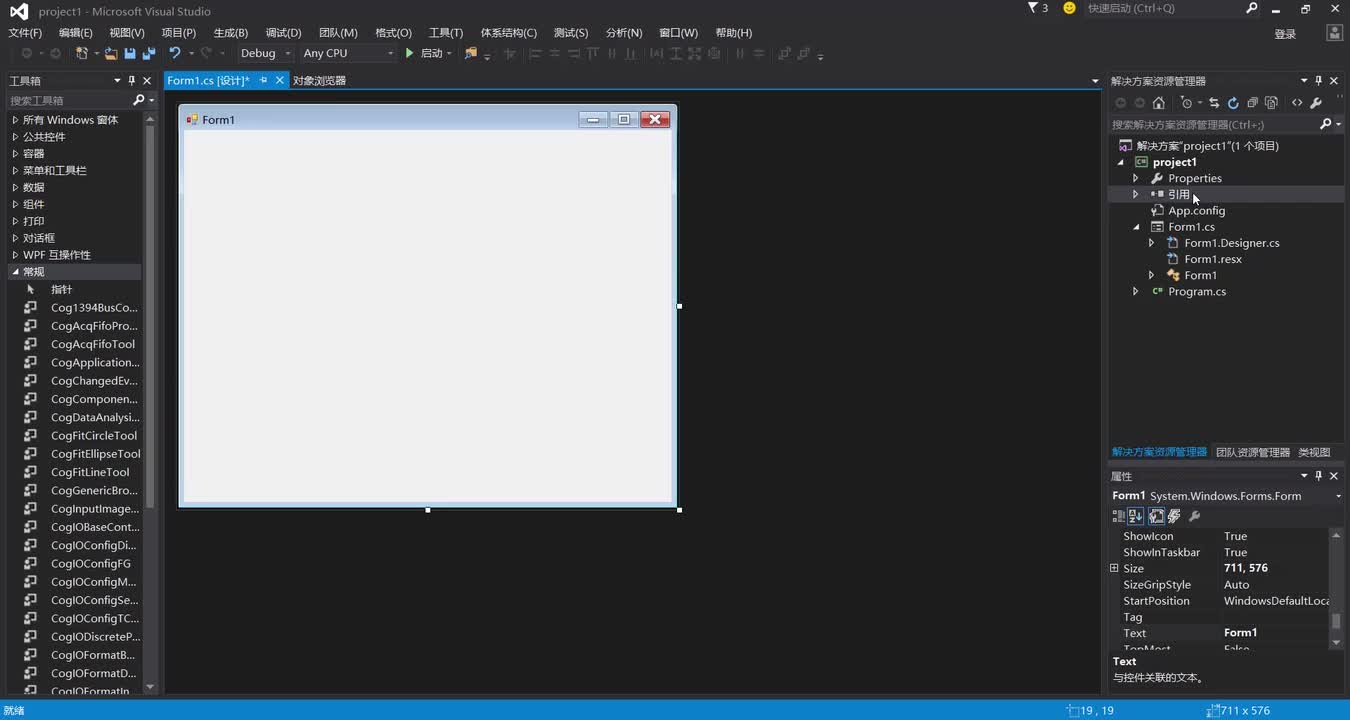Select App.config in Solution Explorer

click(1196, 211)
